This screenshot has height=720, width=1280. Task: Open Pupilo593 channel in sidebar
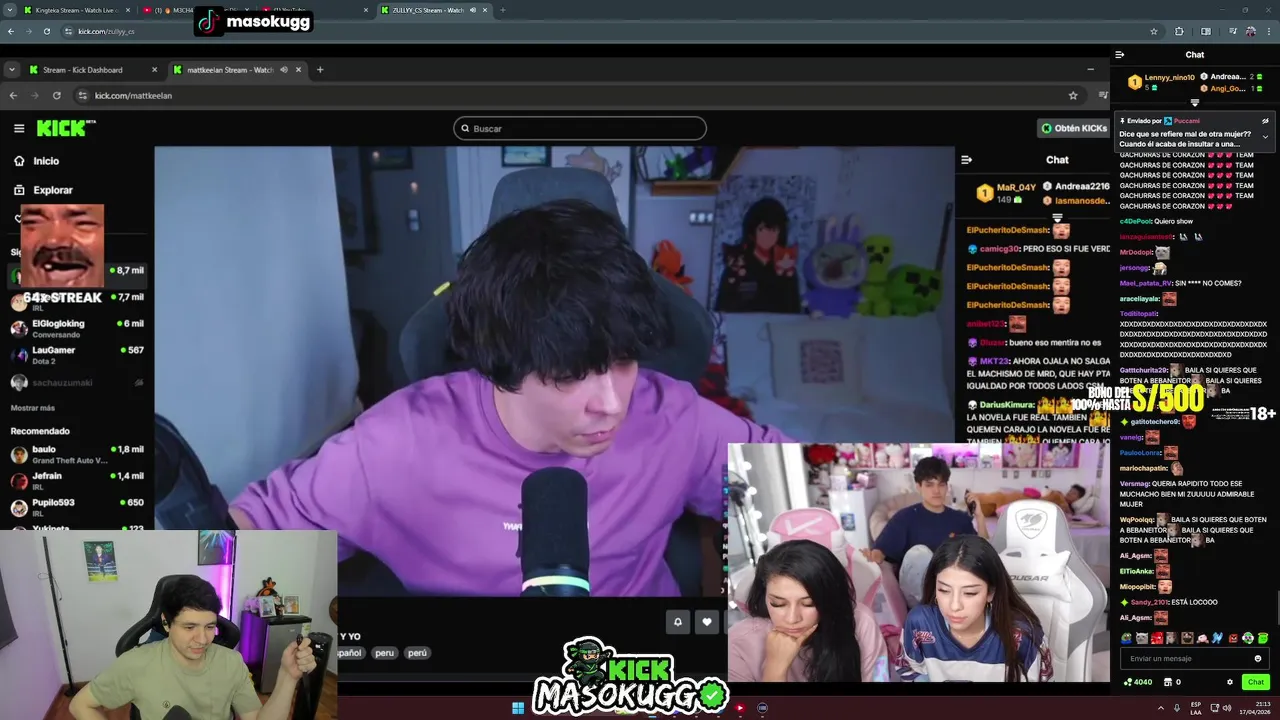point(77,507)
